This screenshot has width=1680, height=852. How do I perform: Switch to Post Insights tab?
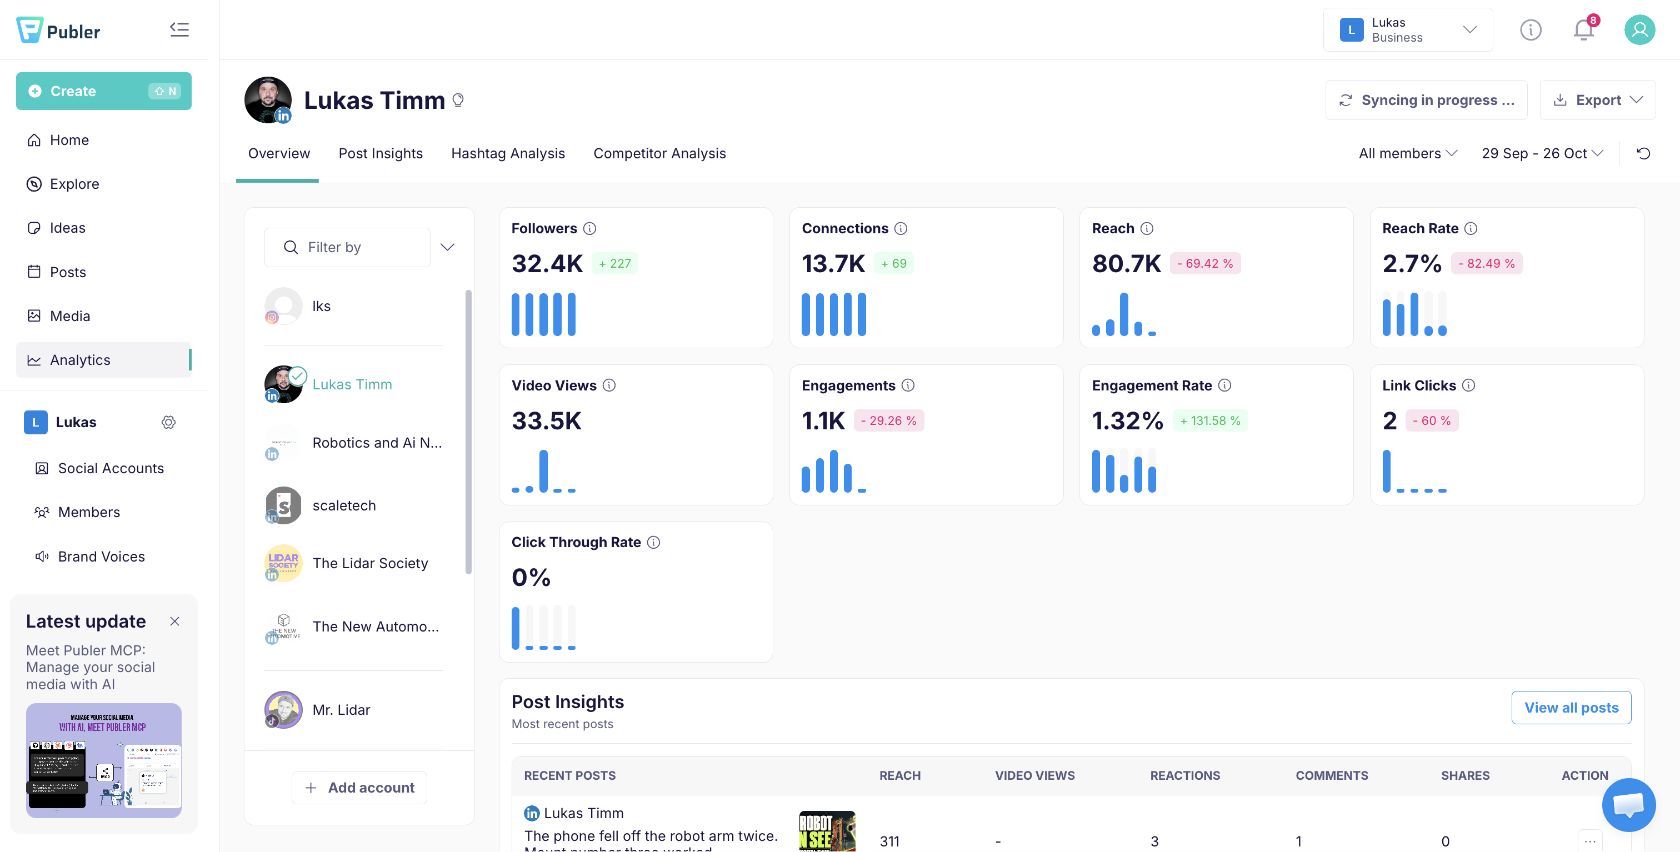[381, 153]
